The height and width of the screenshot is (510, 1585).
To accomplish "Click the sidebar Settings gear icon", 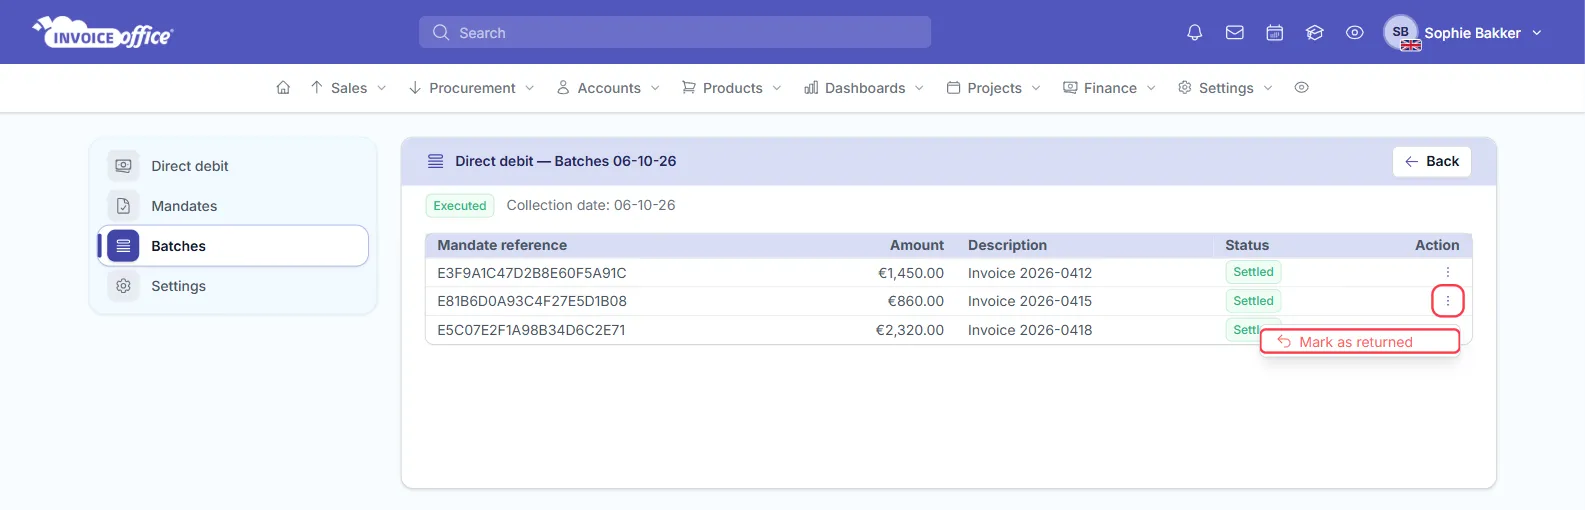I will click(x=123, y=286).
